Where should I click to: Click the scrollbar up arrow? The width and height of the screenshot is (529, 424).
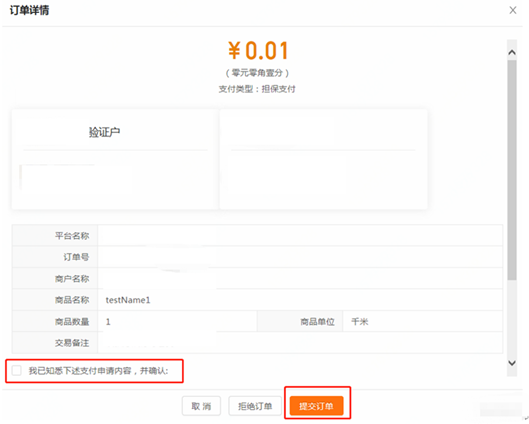point(512,52)
